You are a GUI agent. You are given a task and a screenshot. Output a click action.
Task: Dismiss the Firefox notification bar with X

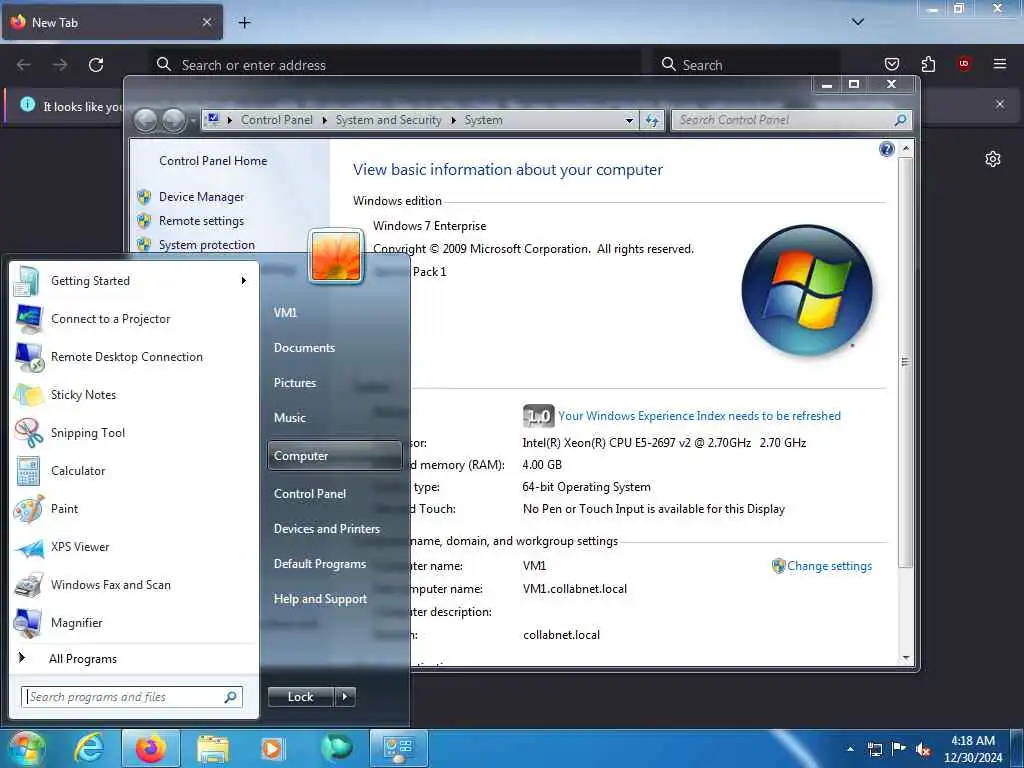999,104
